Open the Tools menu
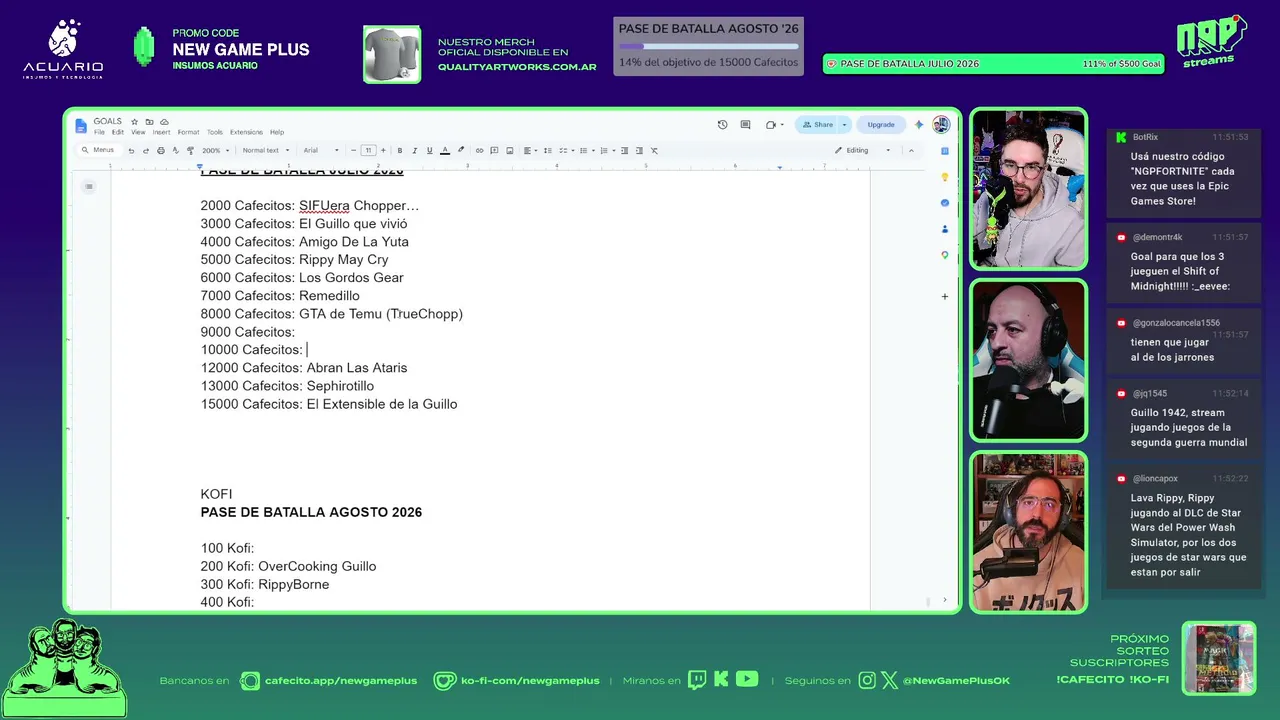This screenshot has height=720, width=1280. (x=215, y=132)
